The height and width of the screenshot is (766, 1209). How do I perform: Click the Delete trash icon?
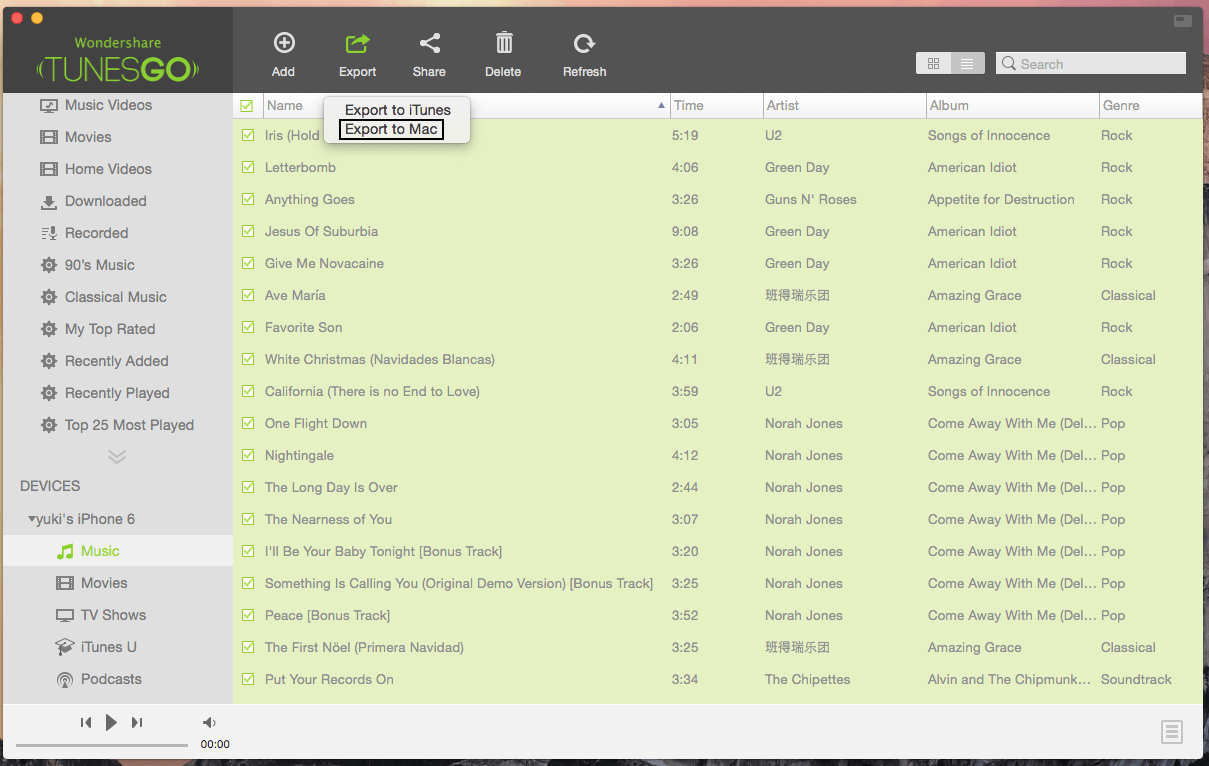(x=504, y=43)
